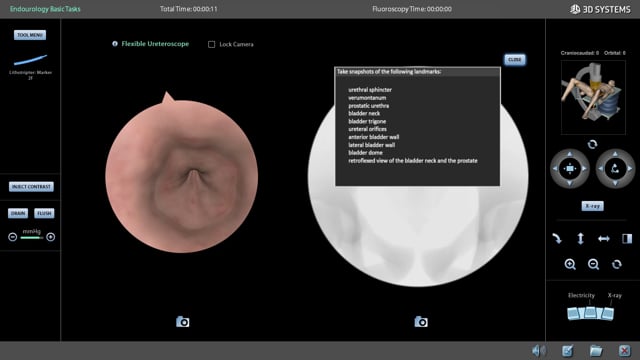Flip X-ray image vertically

[580, 238]
